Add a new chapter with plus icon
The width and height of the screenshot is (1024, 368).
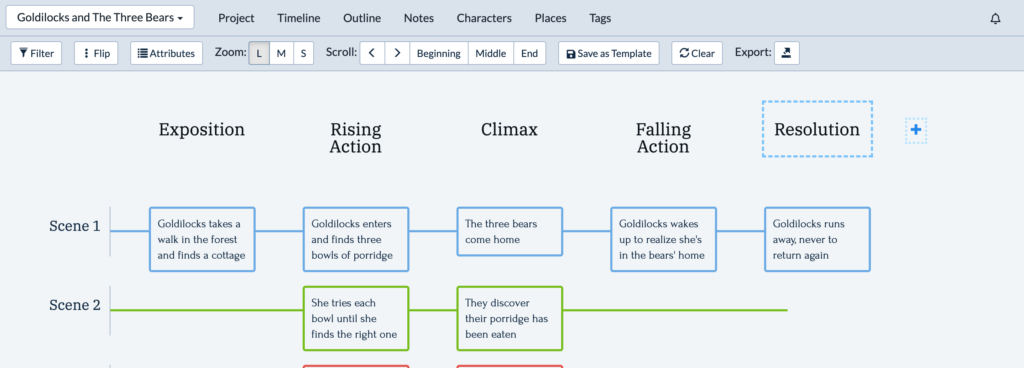coord(916,130)
